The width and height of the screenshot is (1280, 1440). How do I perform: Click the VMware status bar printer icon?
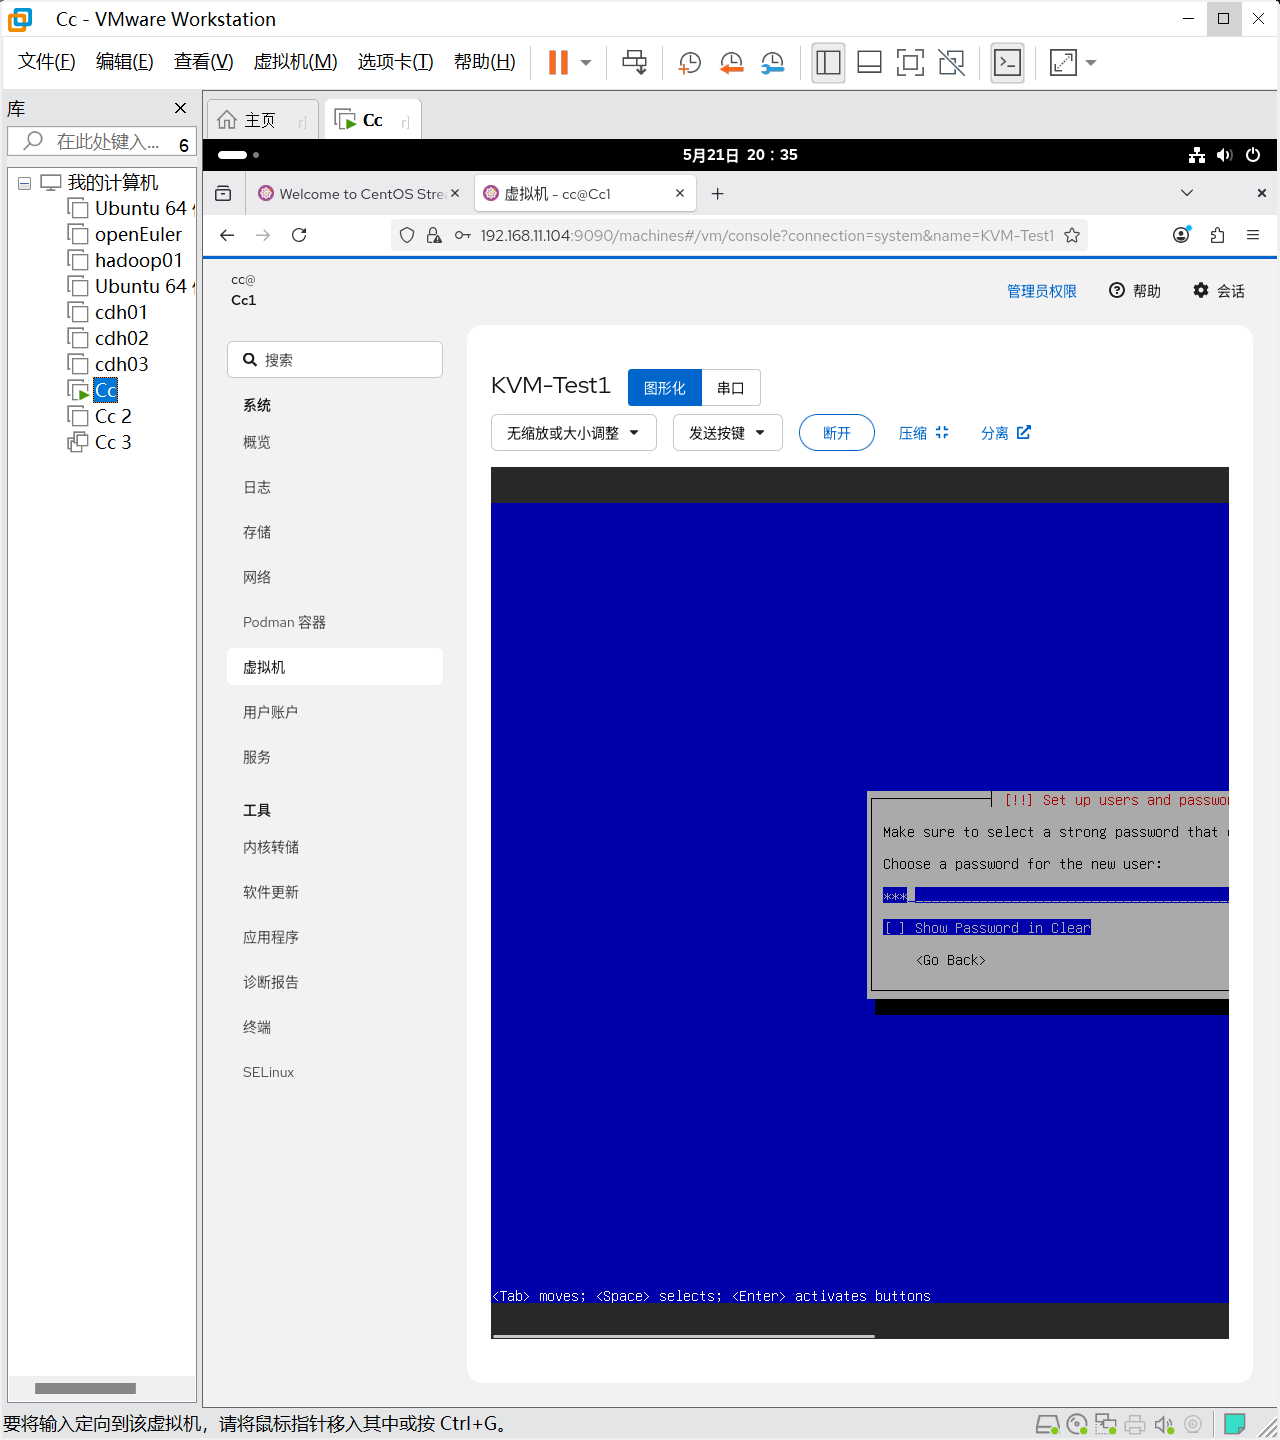1135,1424
